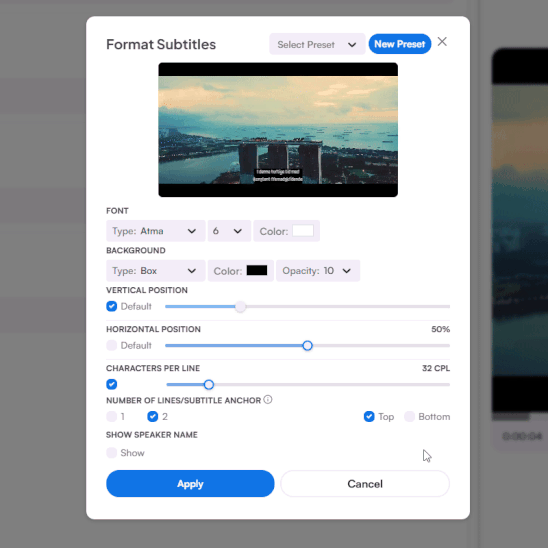Click the New Preset button
Viewport: 548px width, 548px height.
400,44
